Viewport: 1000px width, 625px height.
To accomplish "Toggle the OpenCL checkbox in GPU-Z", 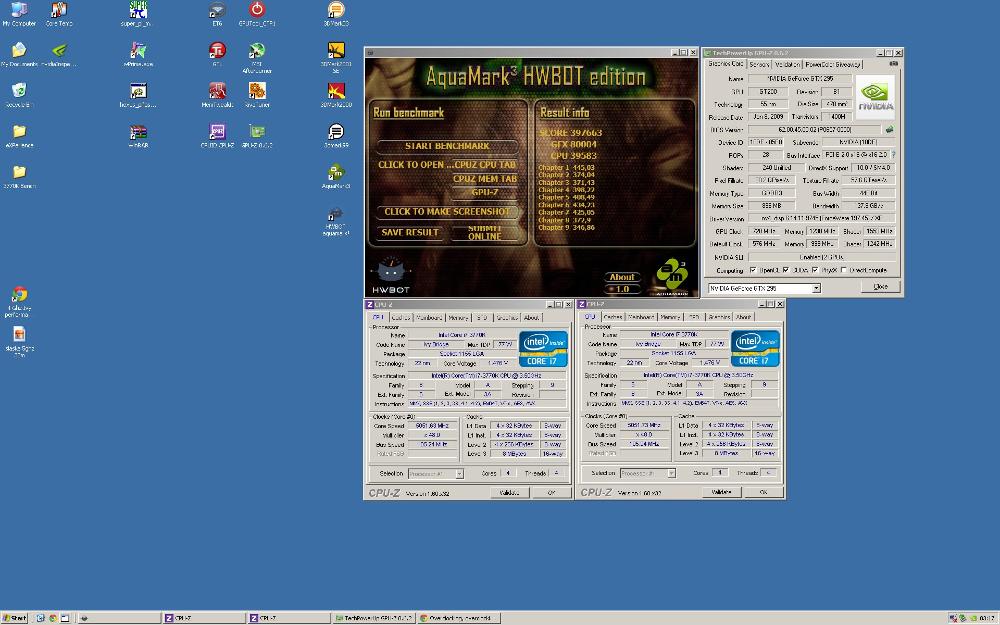I will (x=753, y=270).
